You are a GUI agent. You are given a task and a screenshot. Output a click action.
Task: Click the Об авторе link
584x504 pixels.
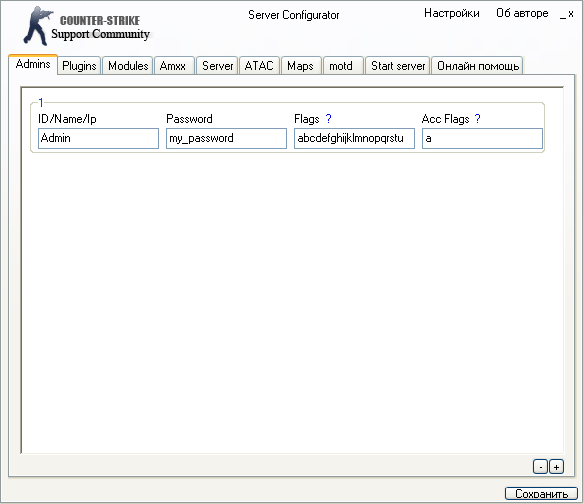tap(522, 13)
